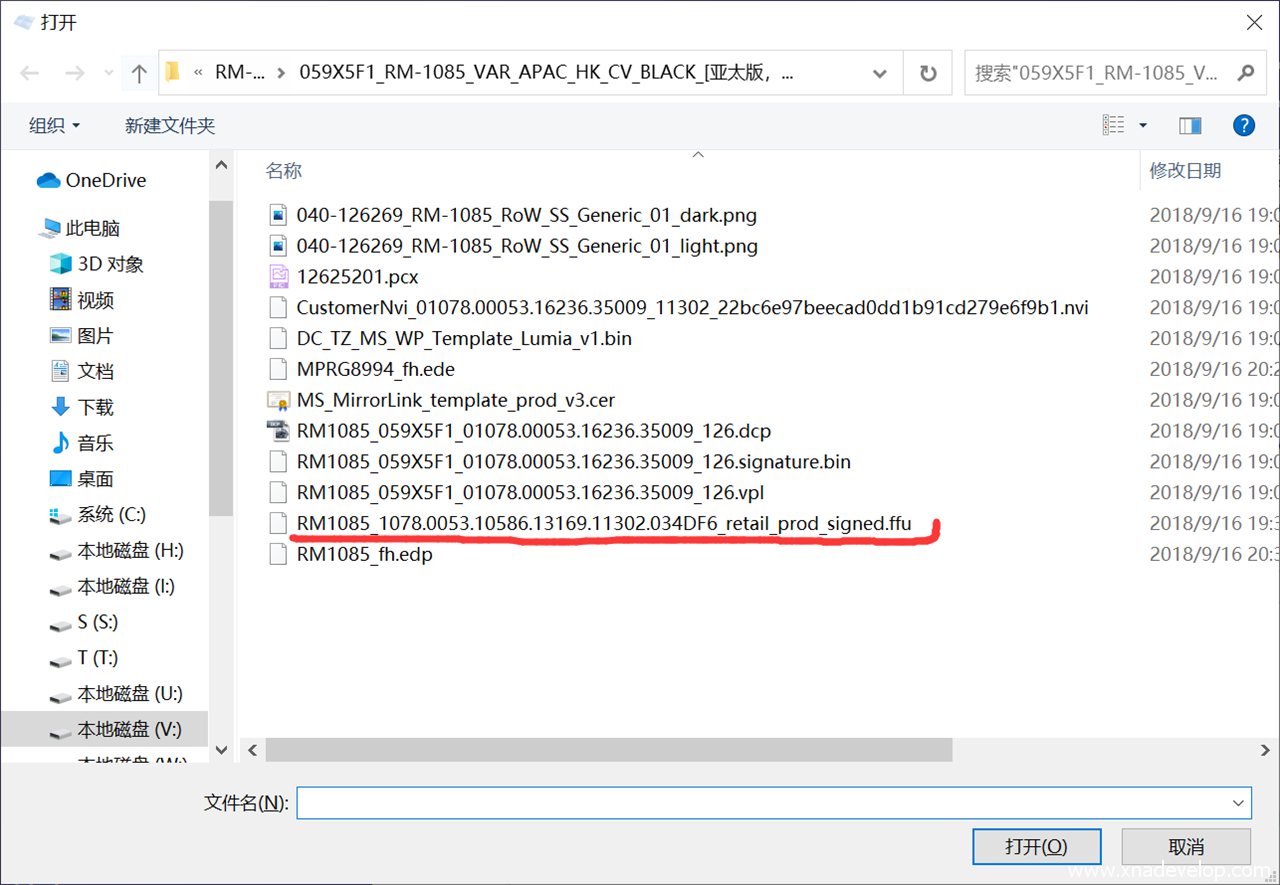Select the MS_MirrorLink_template_prod_v3.cer file
Viewport: 1280px width, 885px height.
[455, 400]
